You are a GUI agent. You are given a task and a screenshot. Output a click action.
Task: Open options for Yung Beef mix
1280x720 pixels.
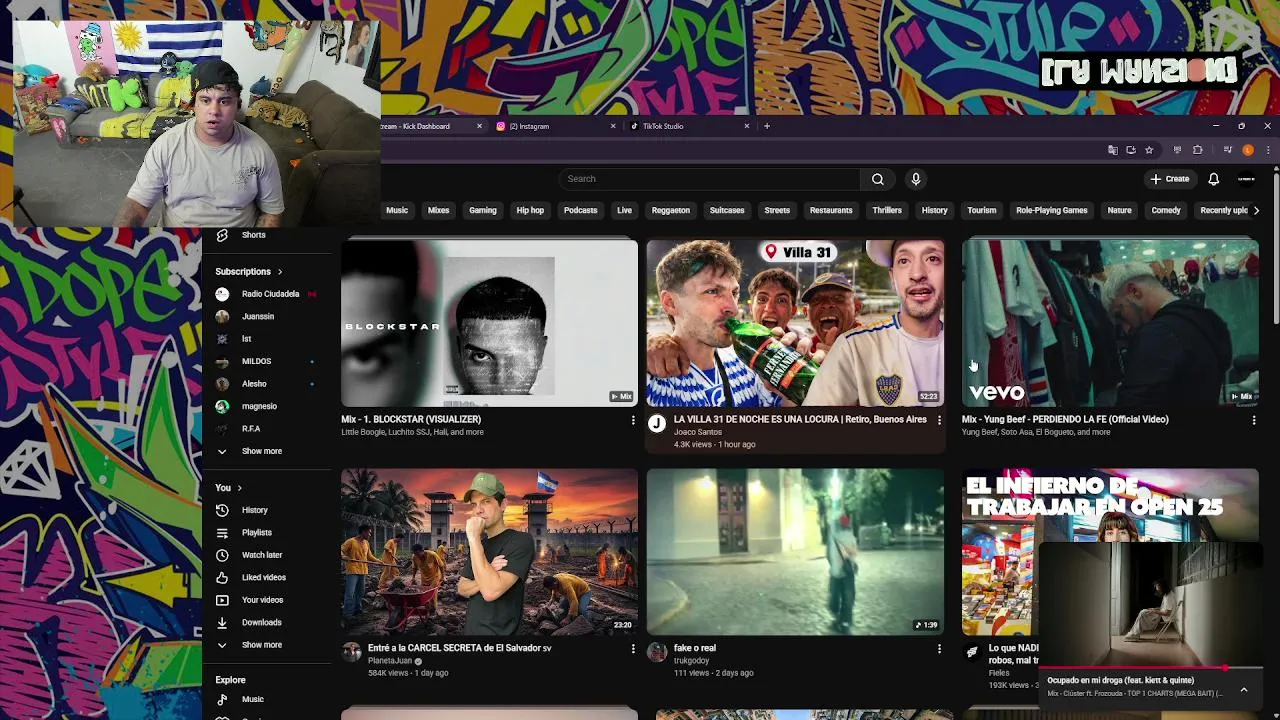(1254, 420)
